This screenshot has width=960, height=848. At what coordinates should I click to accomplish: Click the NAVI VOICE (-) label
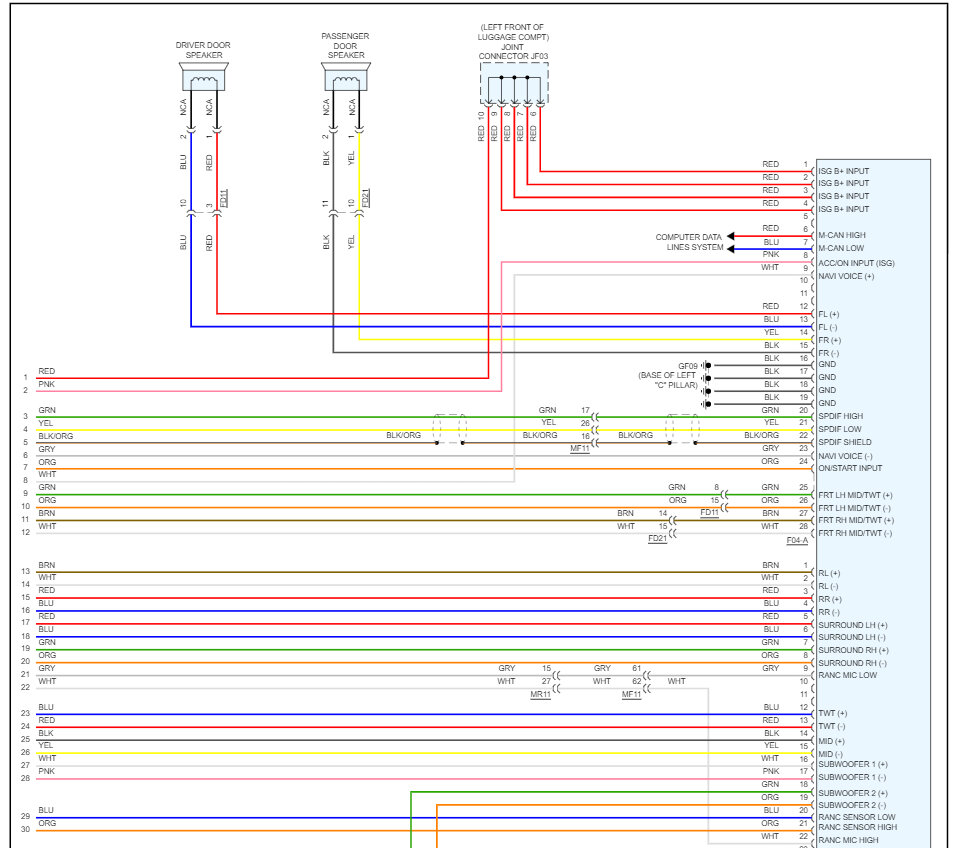click(846, 456)
